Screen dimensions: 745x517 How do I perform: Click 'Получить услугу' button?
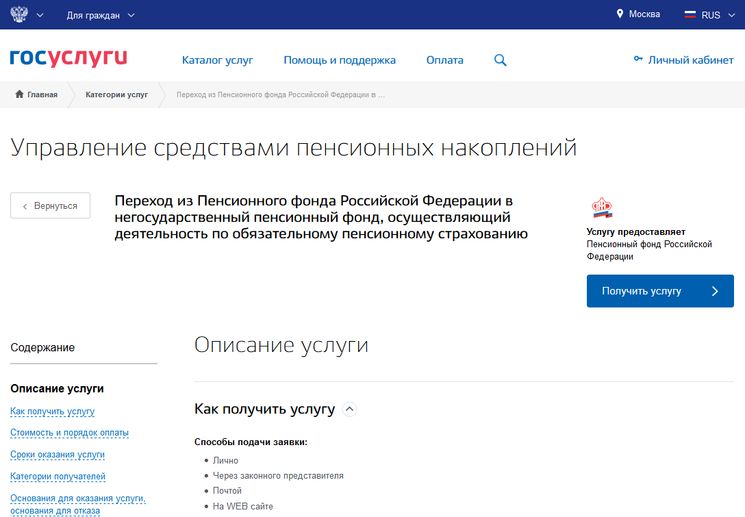660,291
